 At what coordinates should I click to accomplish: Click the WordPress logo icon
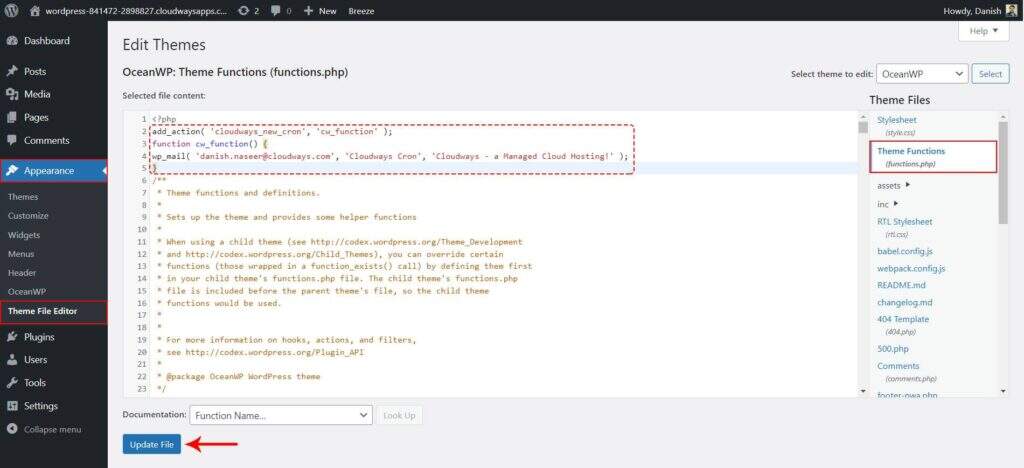coord(12,10)
